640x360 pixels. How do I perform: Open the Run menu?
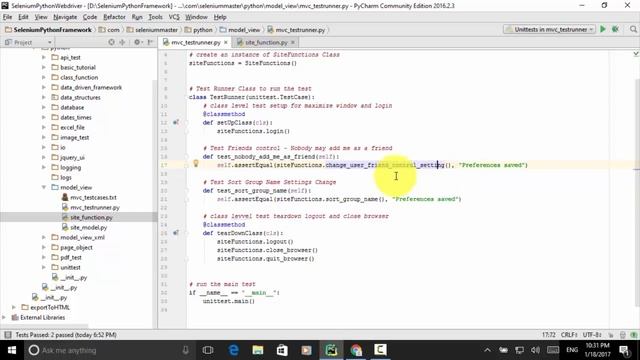(137, 17)
